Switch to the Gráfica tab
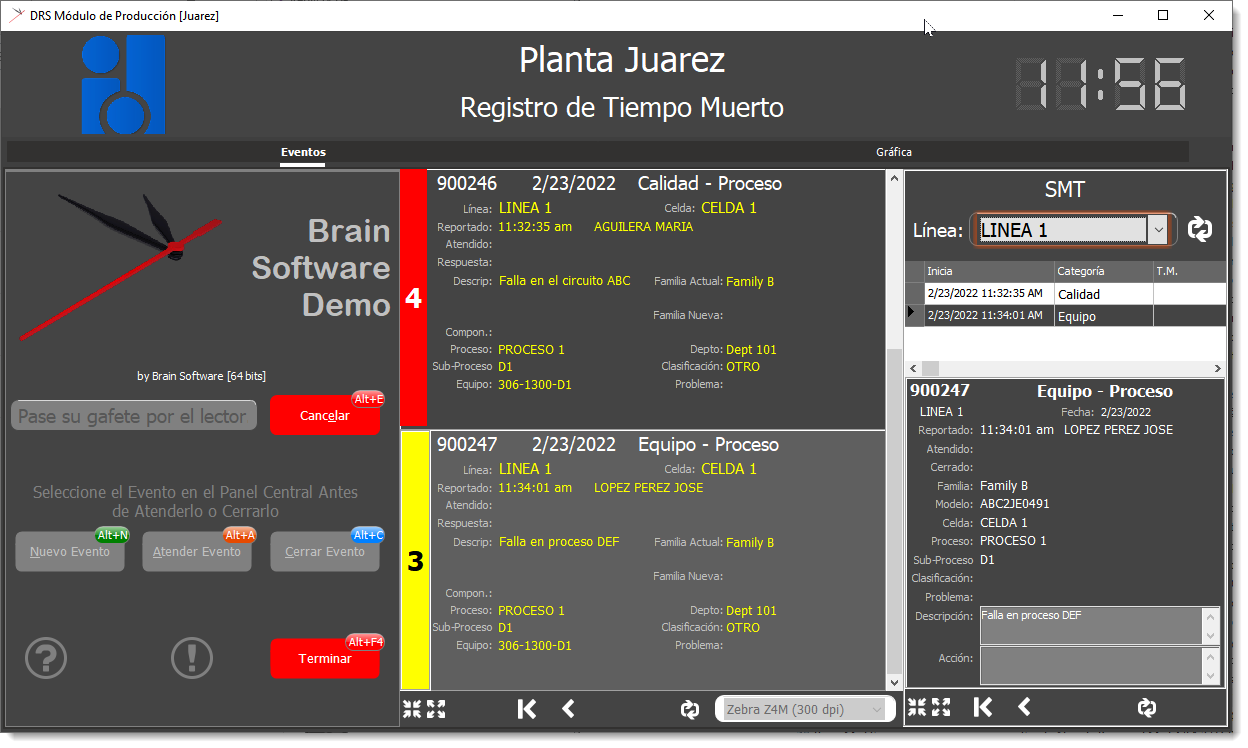Image resolution: width=1248 pixels, height=748 pixels. tap(894, 152)
